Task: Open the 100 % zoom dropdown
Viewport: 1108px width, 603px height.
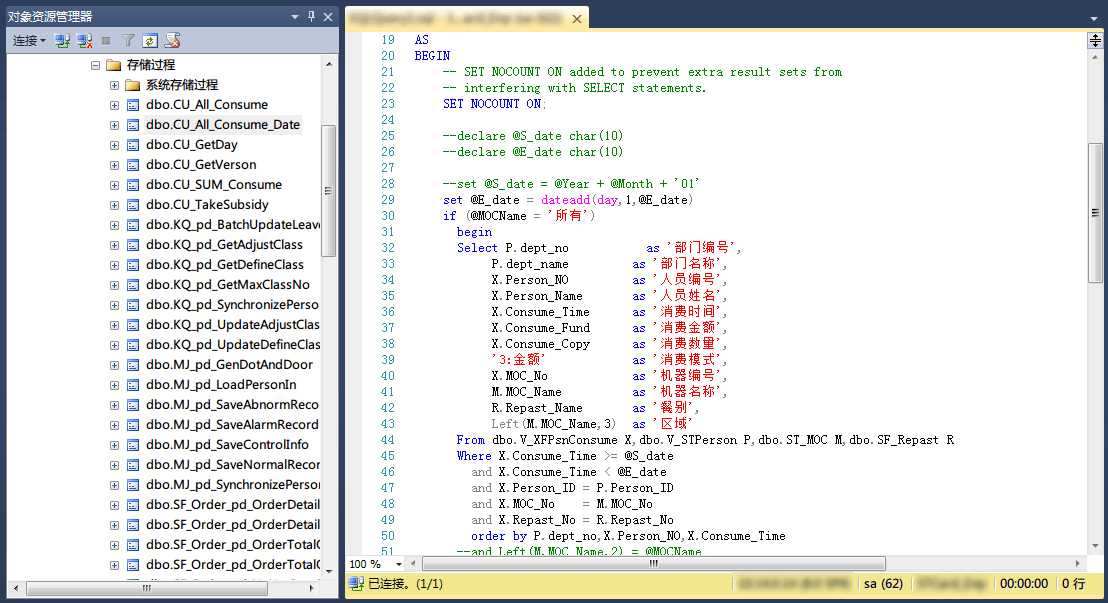Action: [x=399, y=564]
